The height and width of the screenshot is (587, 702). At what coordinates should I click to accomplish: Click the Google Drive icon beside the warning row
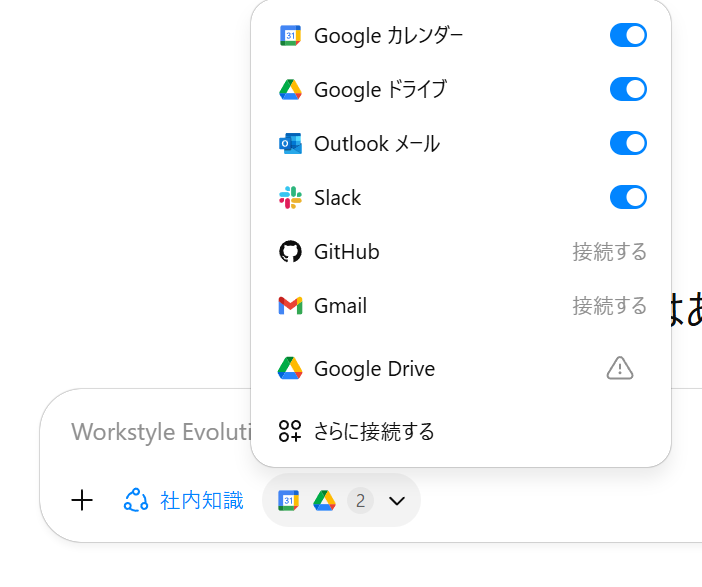pos(290,368)
